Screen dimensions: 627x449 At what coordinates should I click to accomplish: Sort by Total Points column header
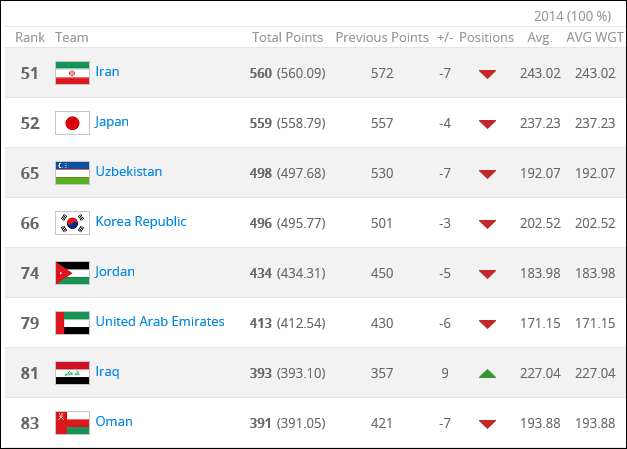287,37
